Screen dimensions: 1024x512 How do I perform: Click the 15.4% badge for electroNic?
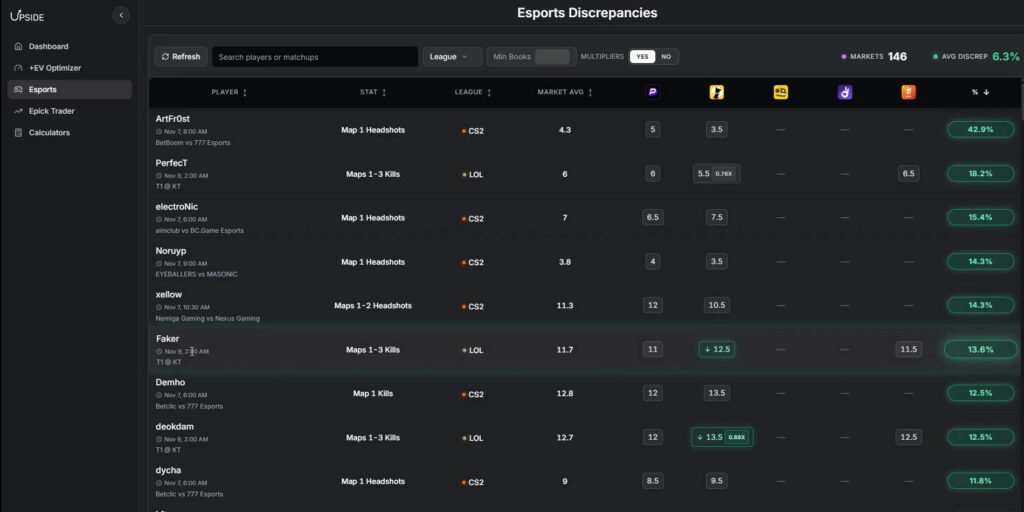coord(980,217)
